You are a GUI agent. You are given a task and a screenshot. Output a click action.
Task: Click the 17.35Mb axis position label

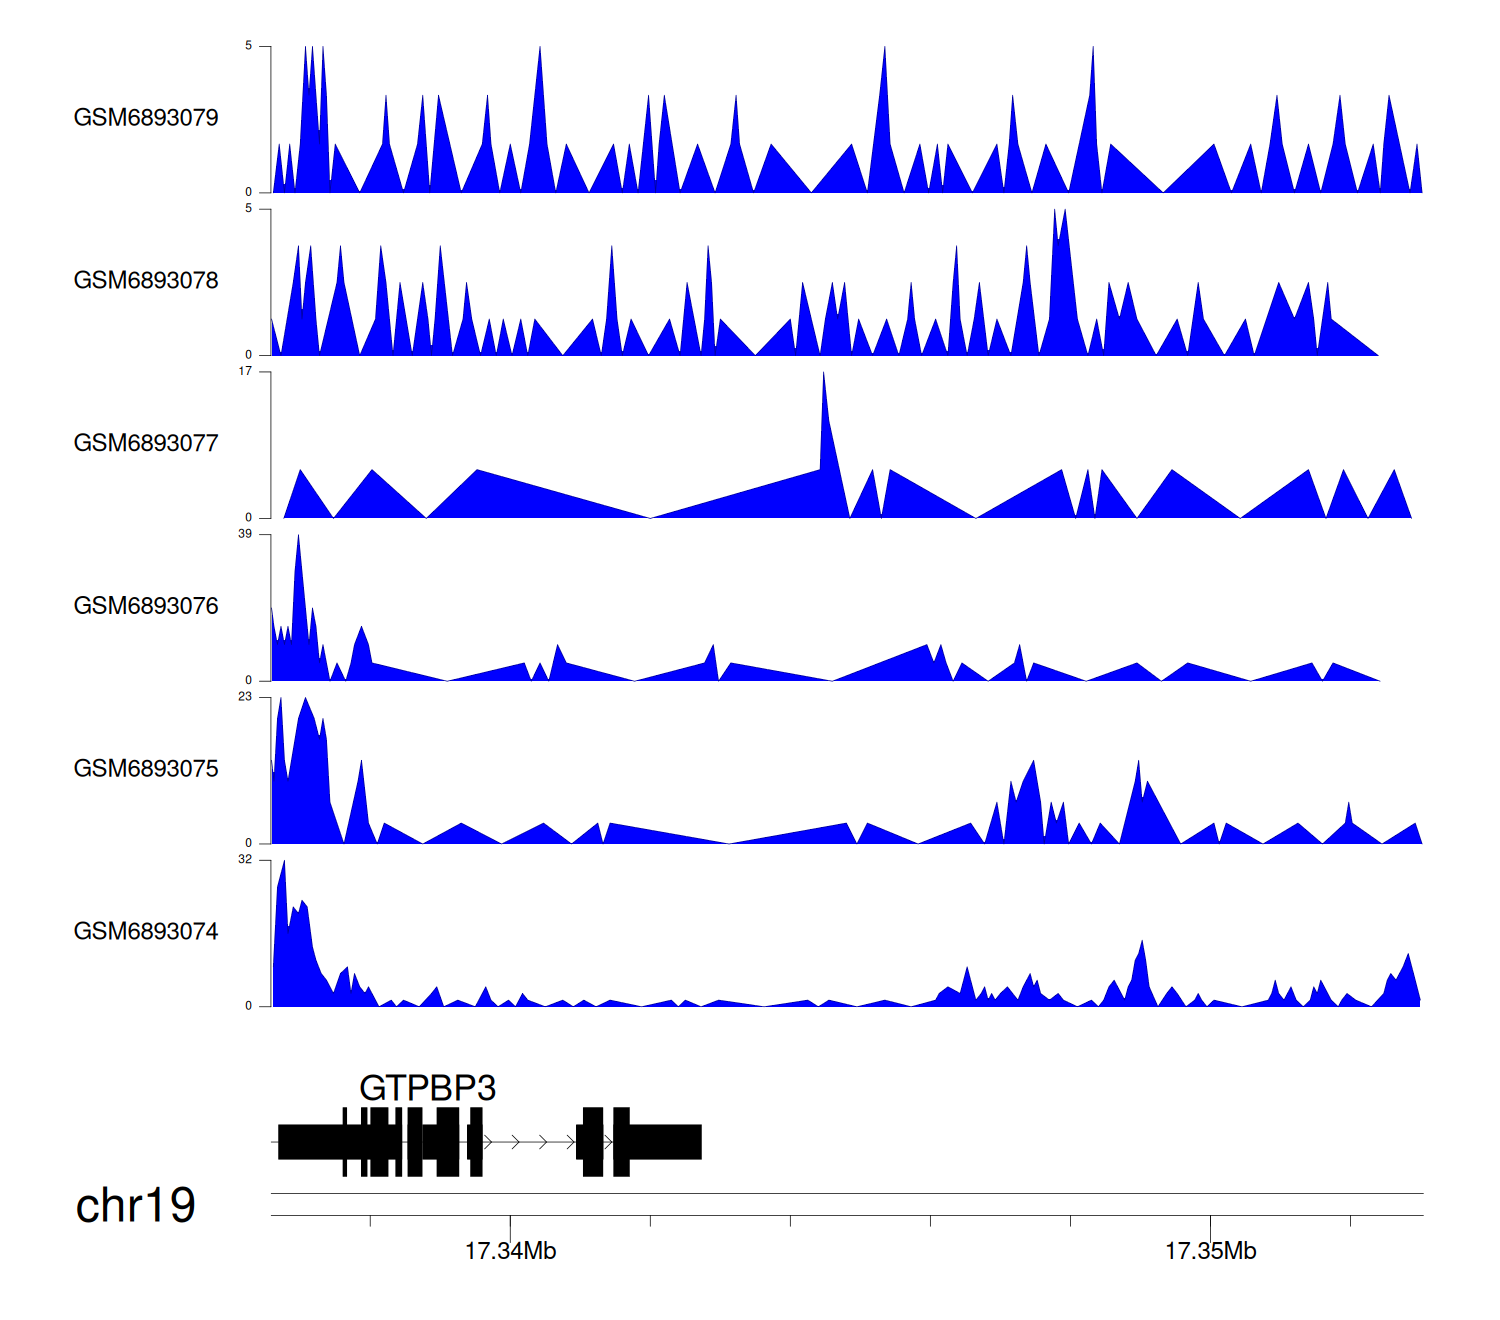click(1210, 1251)
